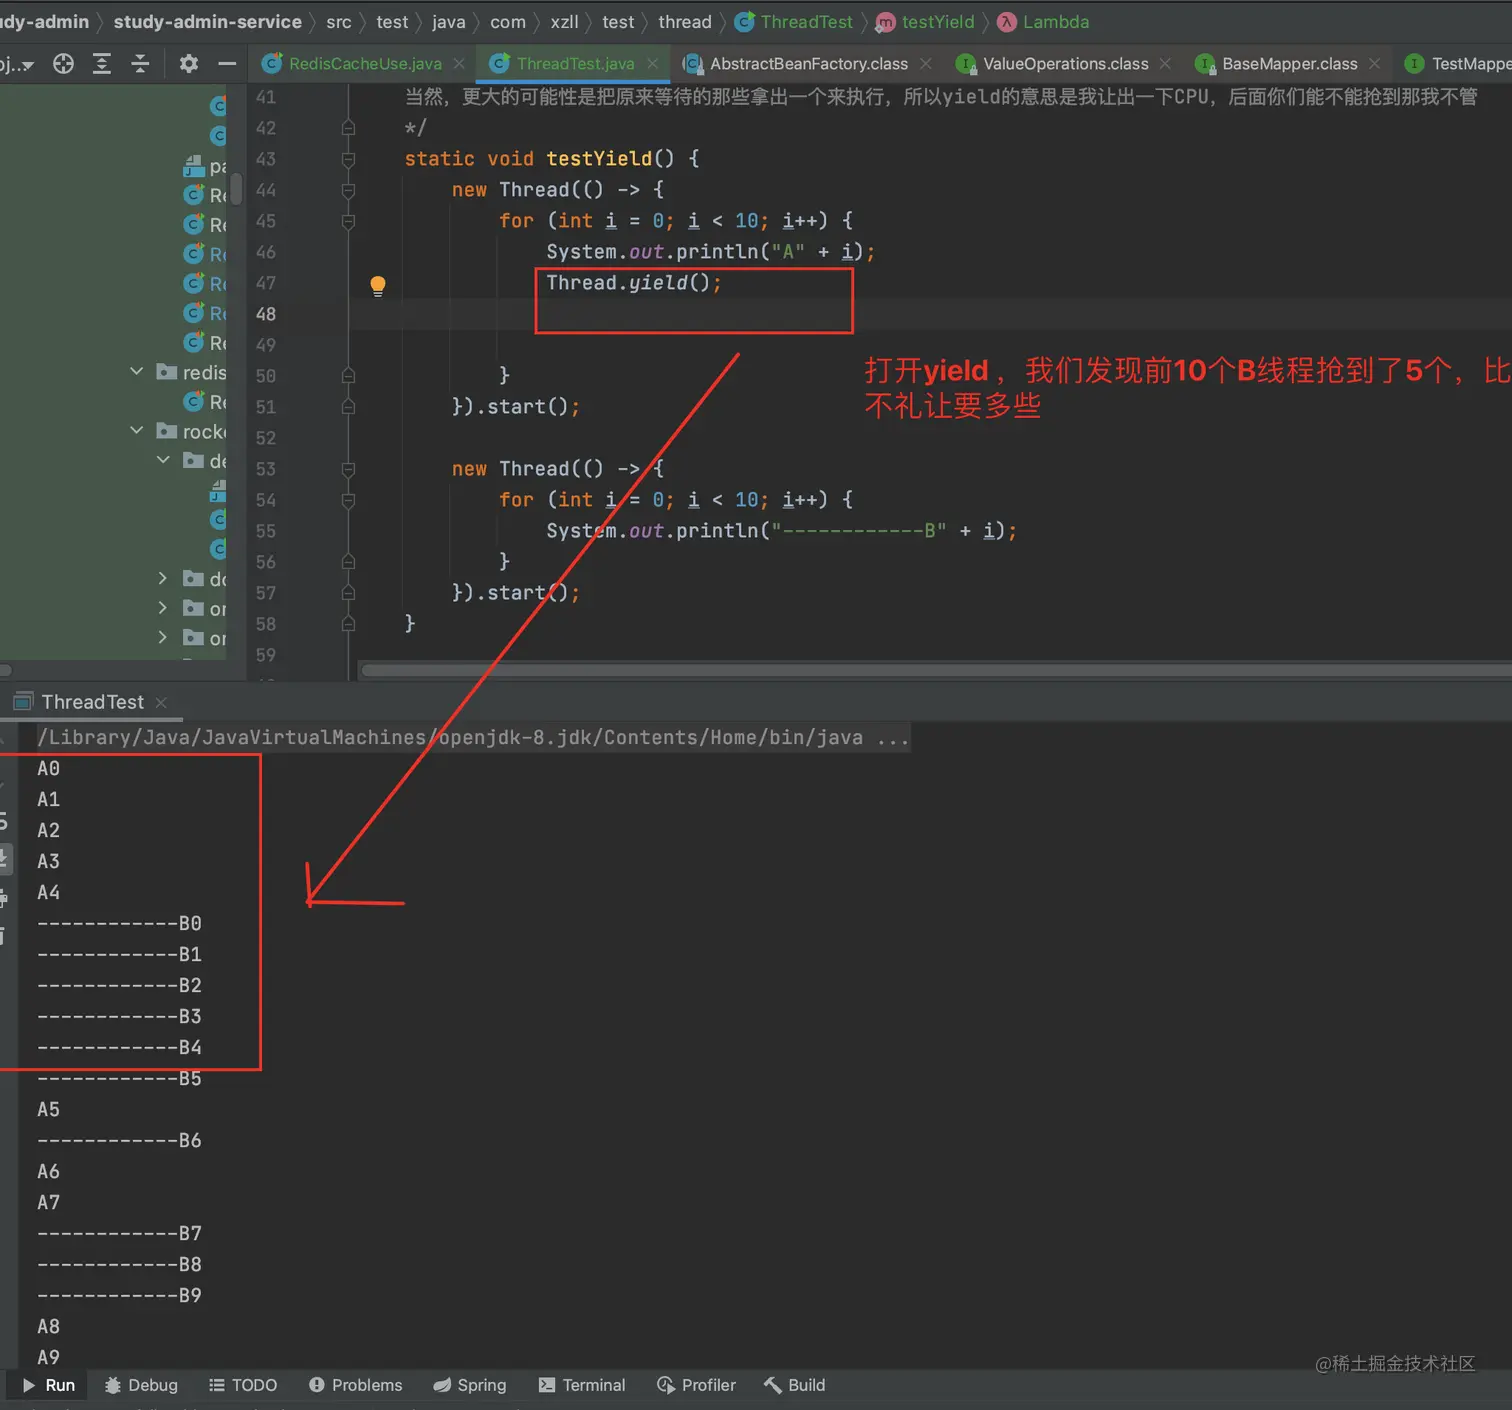Click study-admin-service in the breadcrumb bar
Image resolution: width=1512 pixels, height=1410 pixels.
point(207,22)
